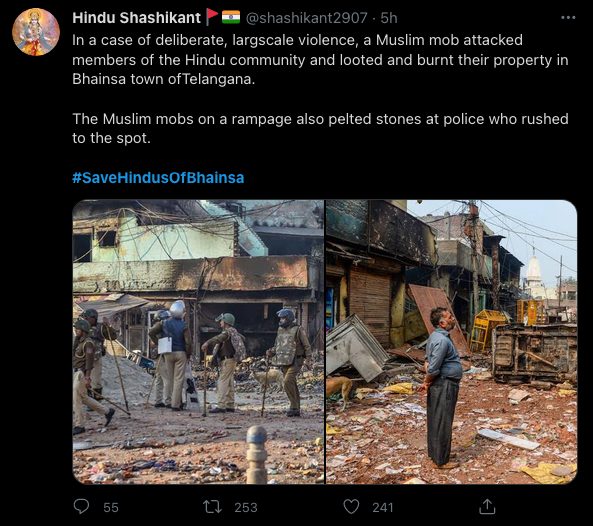The image size is (593, 526).
Task: Open the 5h timestamp permalink
Action: [x=389, y=18]
